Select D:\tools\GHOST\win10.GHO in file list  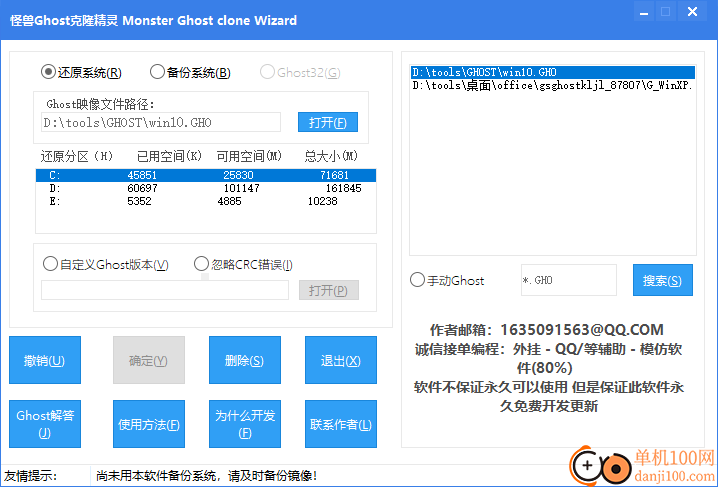(x=553, y=72)
